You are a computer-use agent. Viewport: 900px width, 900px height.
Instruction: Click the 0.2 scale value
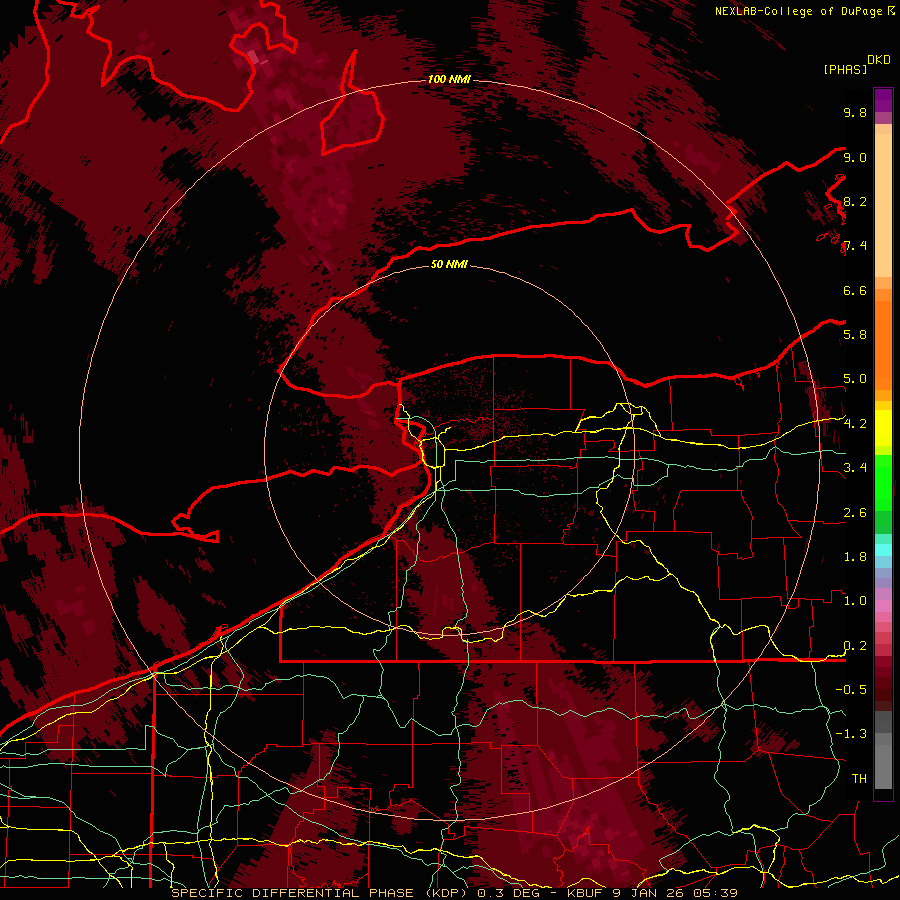[x=855, y=645]
